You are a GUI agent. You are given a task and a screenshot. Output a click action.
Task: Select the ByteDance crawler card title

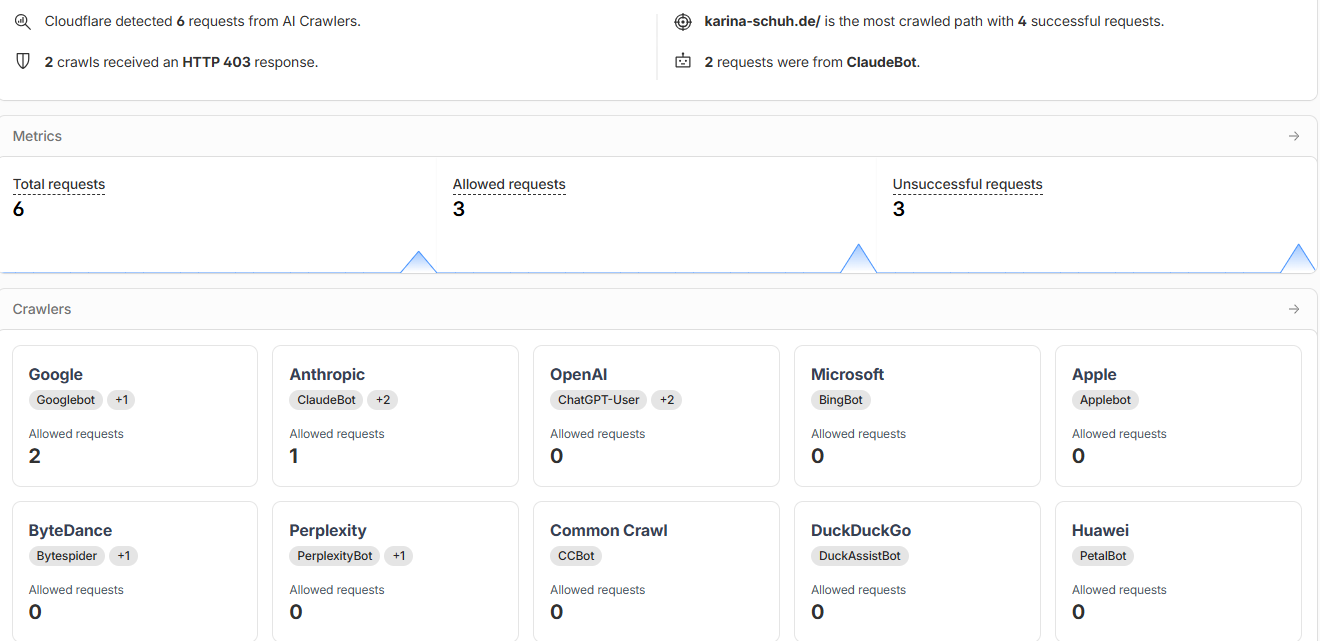click(x=70, y=530)
